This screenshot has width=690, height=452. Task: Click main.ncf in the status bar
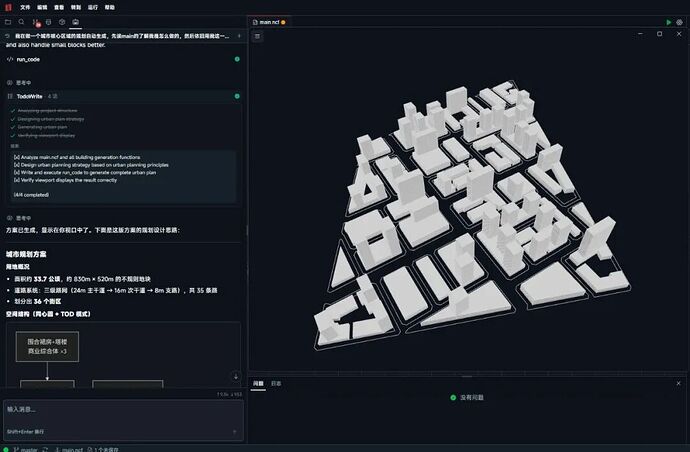pos(69,449)
